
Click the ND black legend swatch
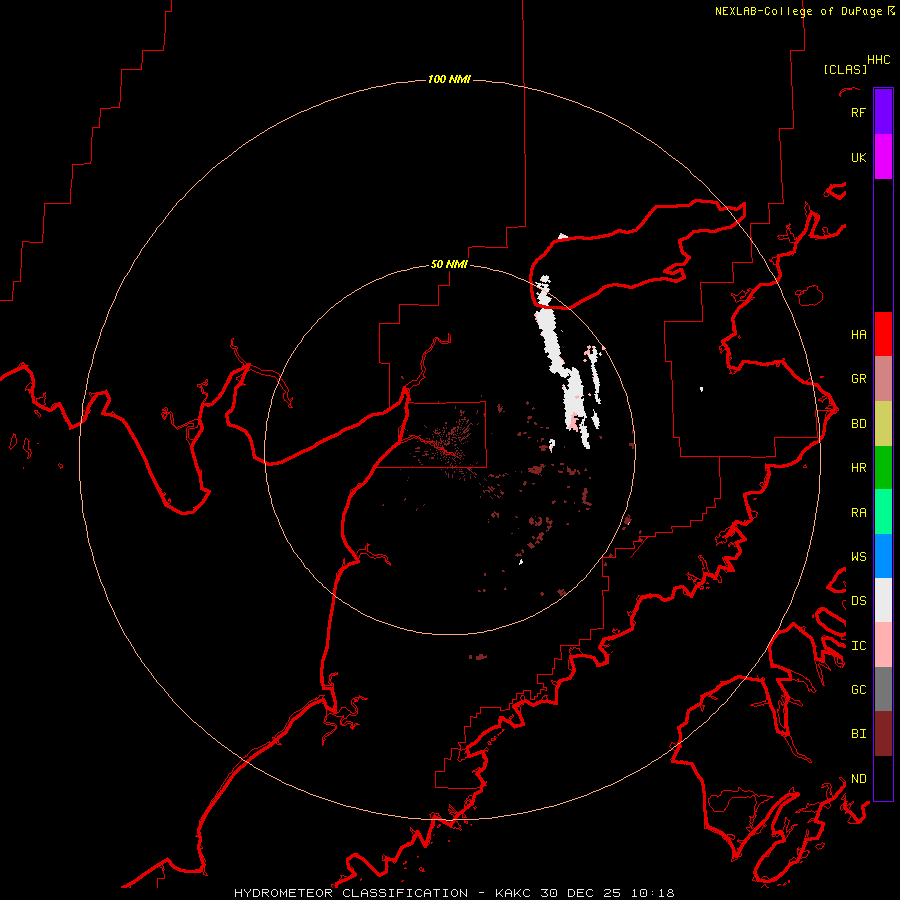click(x=883, y=778)
